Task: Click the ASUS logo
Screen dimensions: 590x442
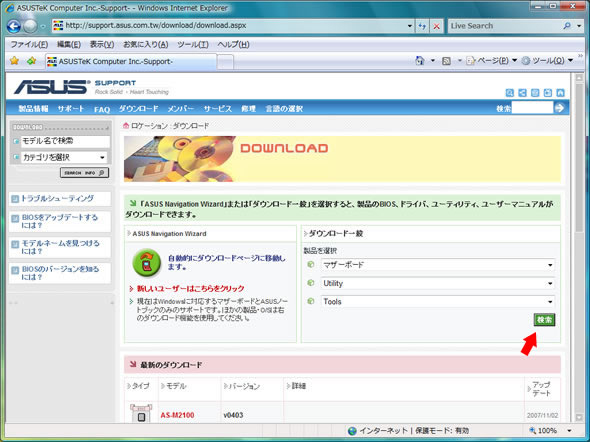Action: (52, 87)
